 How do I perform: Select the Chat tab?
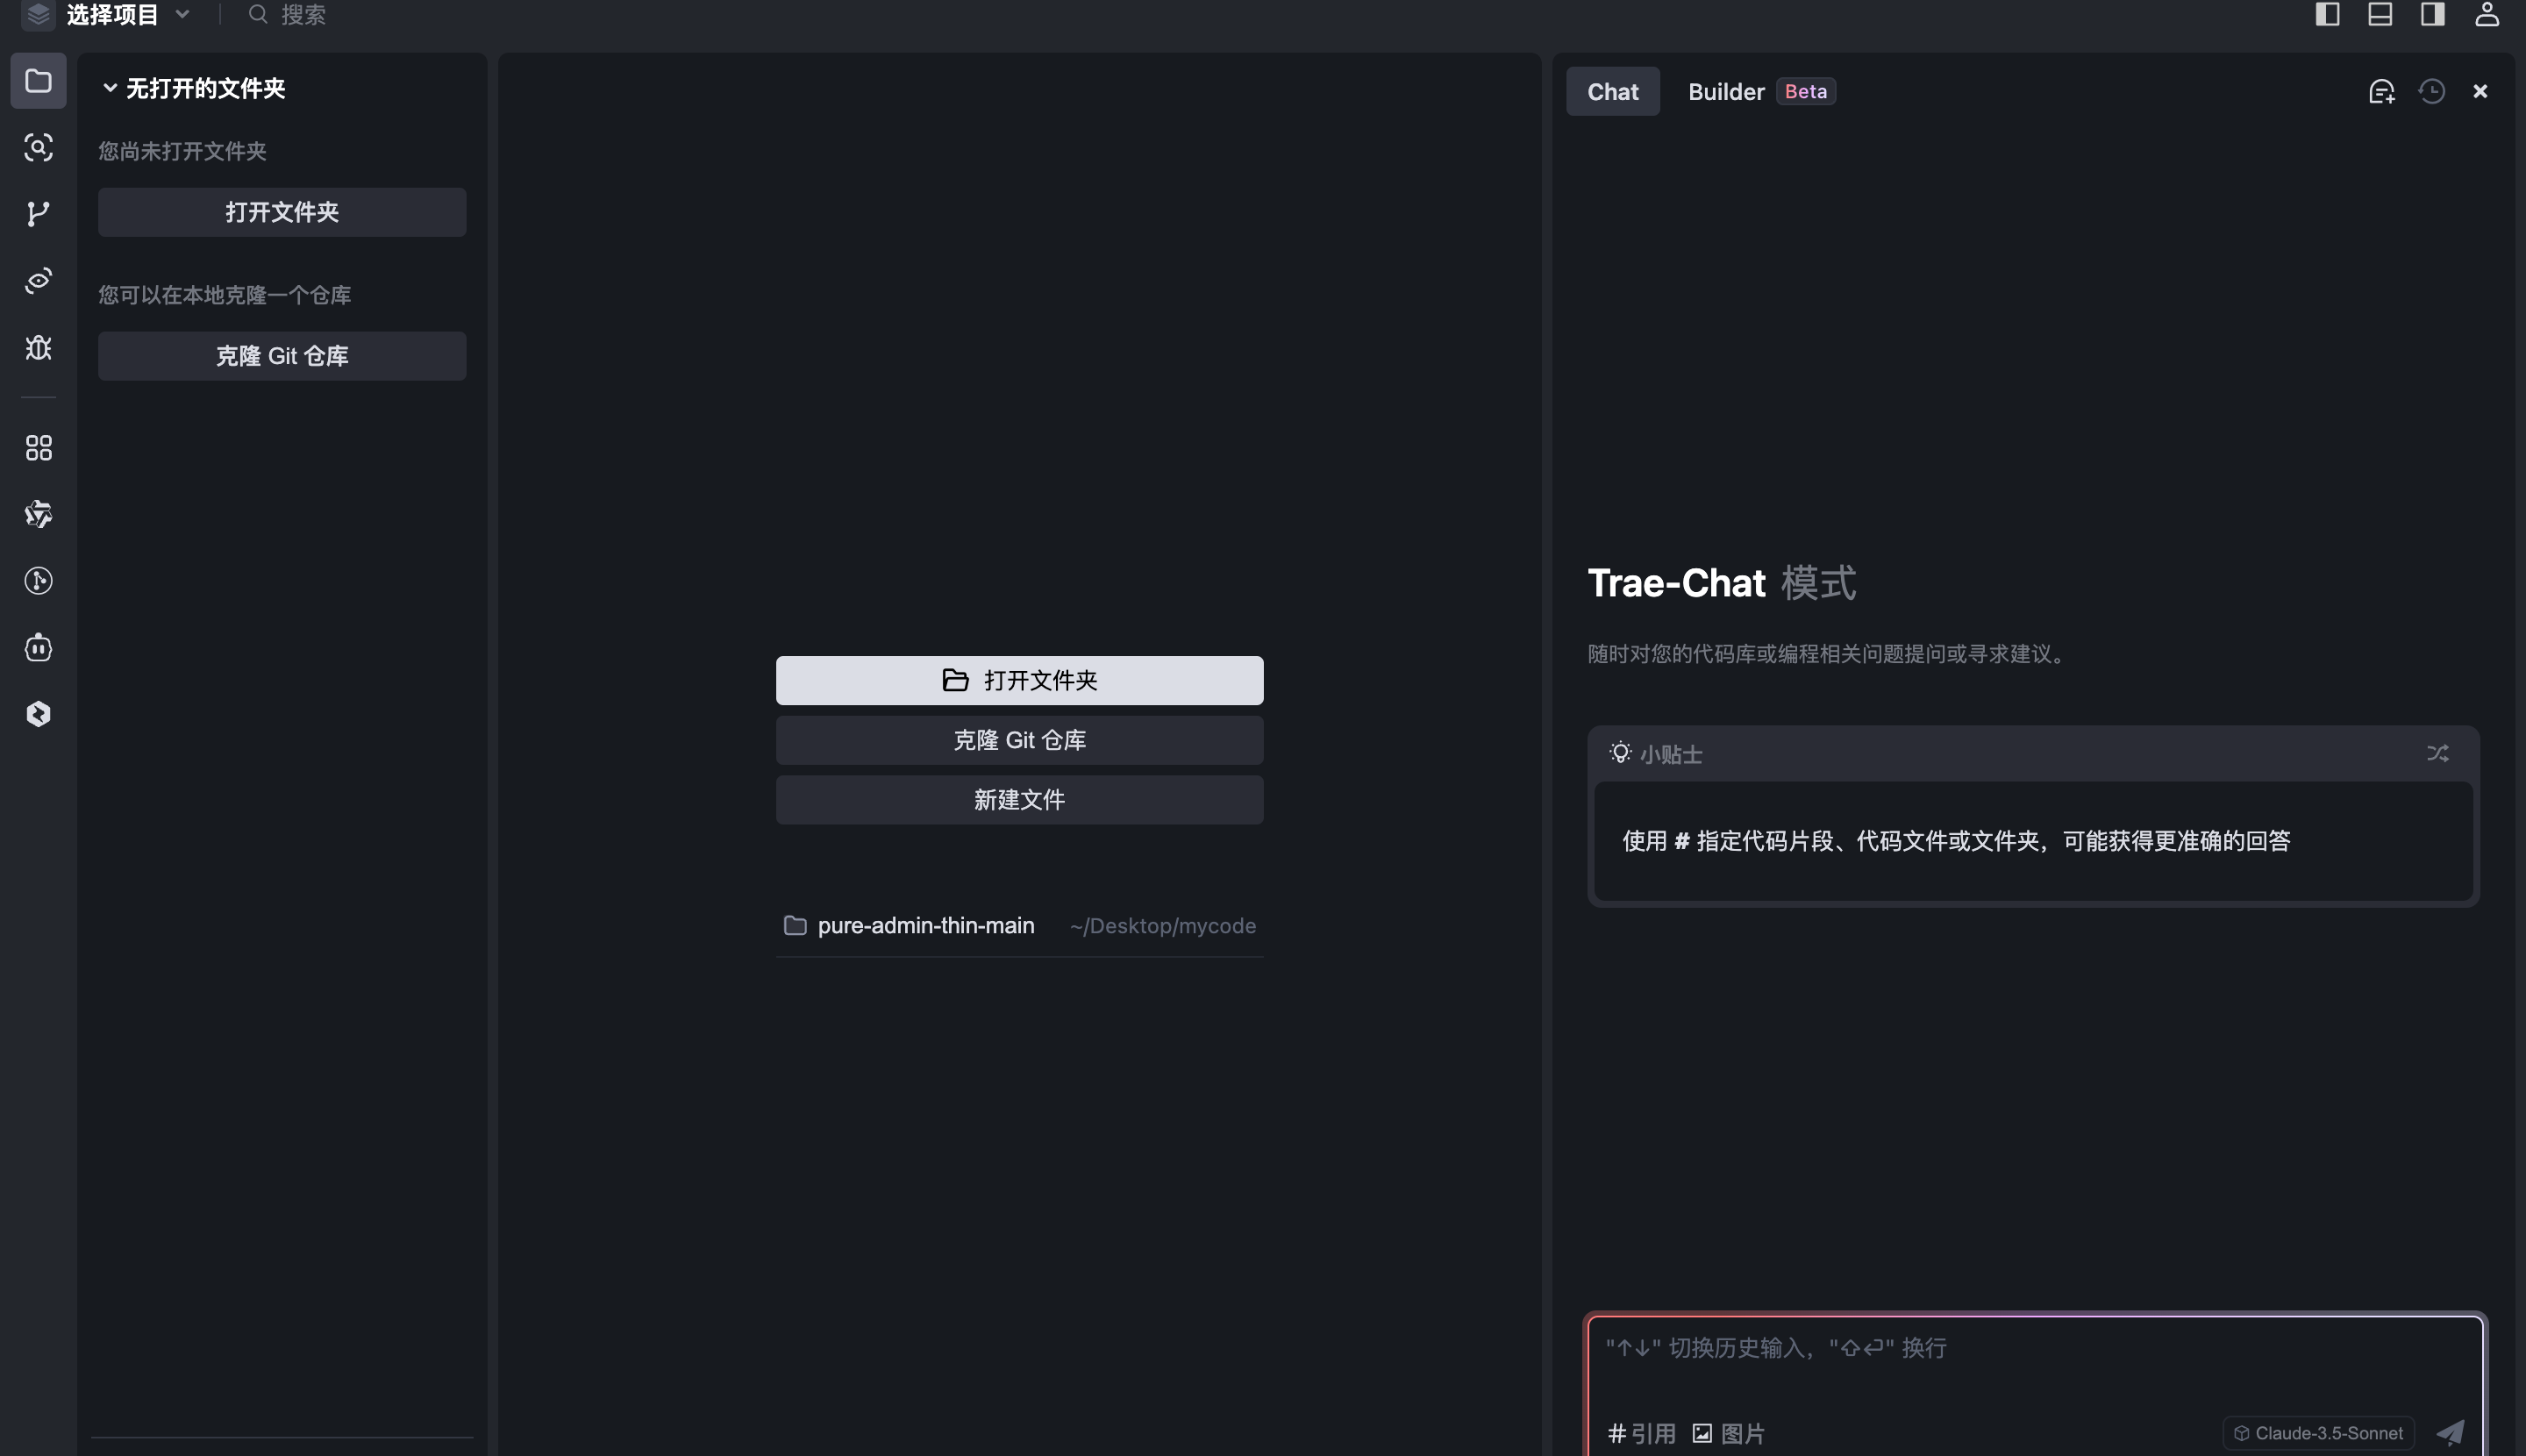[x=1613, y=92]
